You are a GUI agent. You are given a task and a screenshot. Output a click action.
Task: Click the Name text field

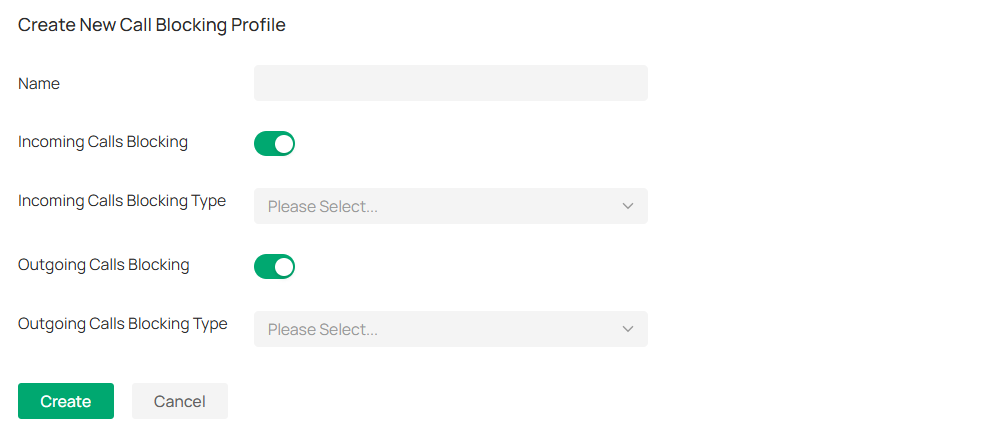coord(450,83)
